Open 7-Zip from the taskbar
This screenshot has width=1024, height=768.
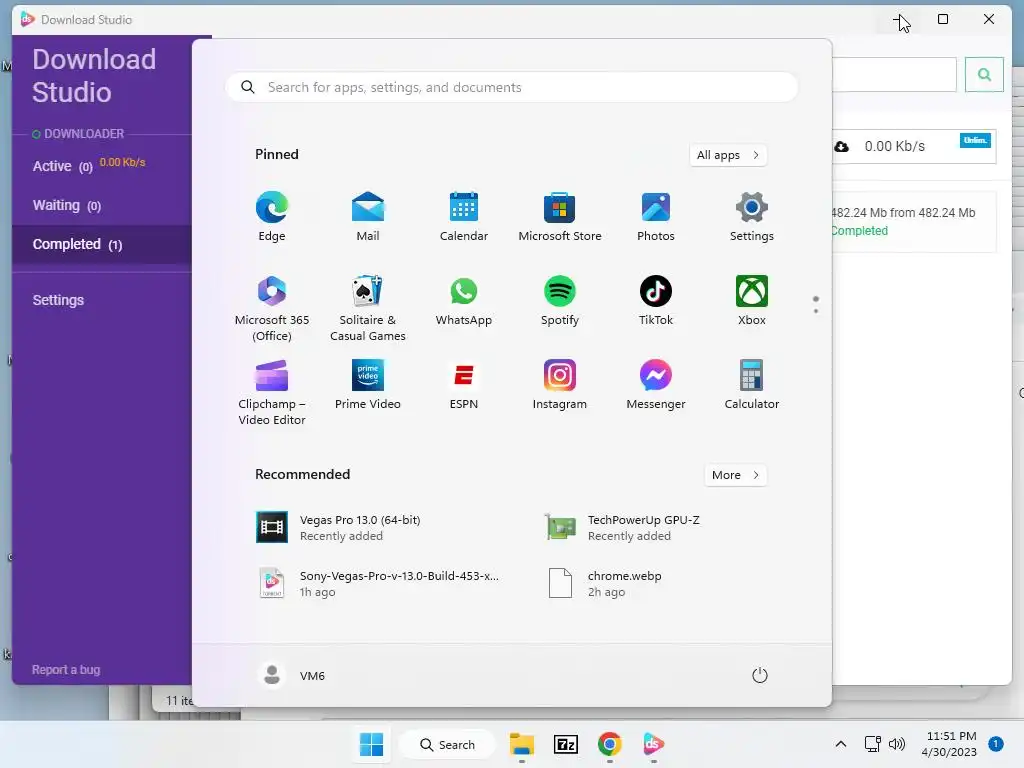(x=566, y=744)
